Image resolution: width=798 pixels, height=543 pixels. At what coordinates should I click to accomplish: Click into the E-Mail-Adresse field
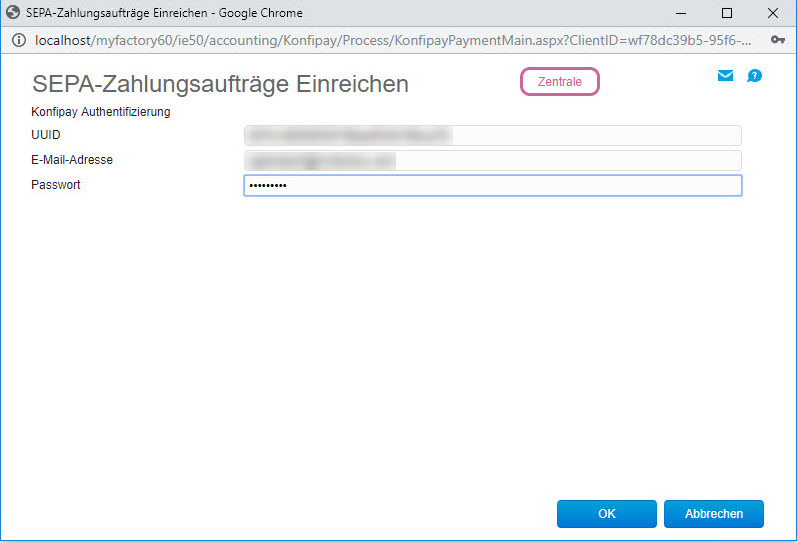point(492,160)
